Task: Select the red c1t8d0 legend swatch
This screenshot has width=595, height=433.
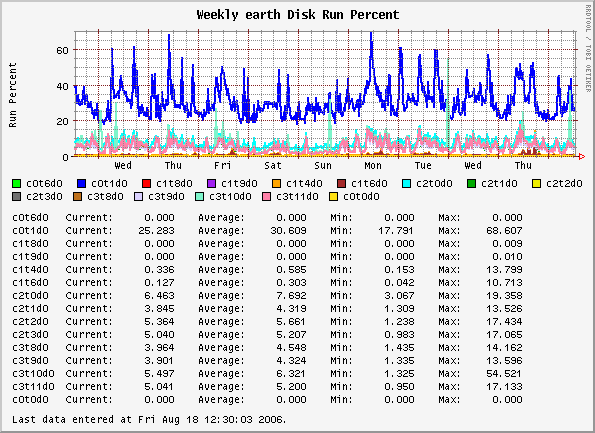Action: tap(146, 184)
